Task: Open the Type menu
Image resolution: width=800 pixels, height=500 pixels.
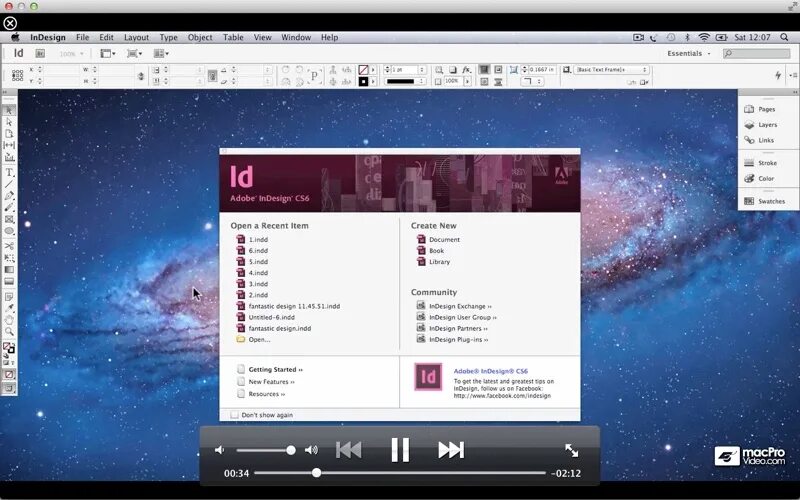Action: 168,37
